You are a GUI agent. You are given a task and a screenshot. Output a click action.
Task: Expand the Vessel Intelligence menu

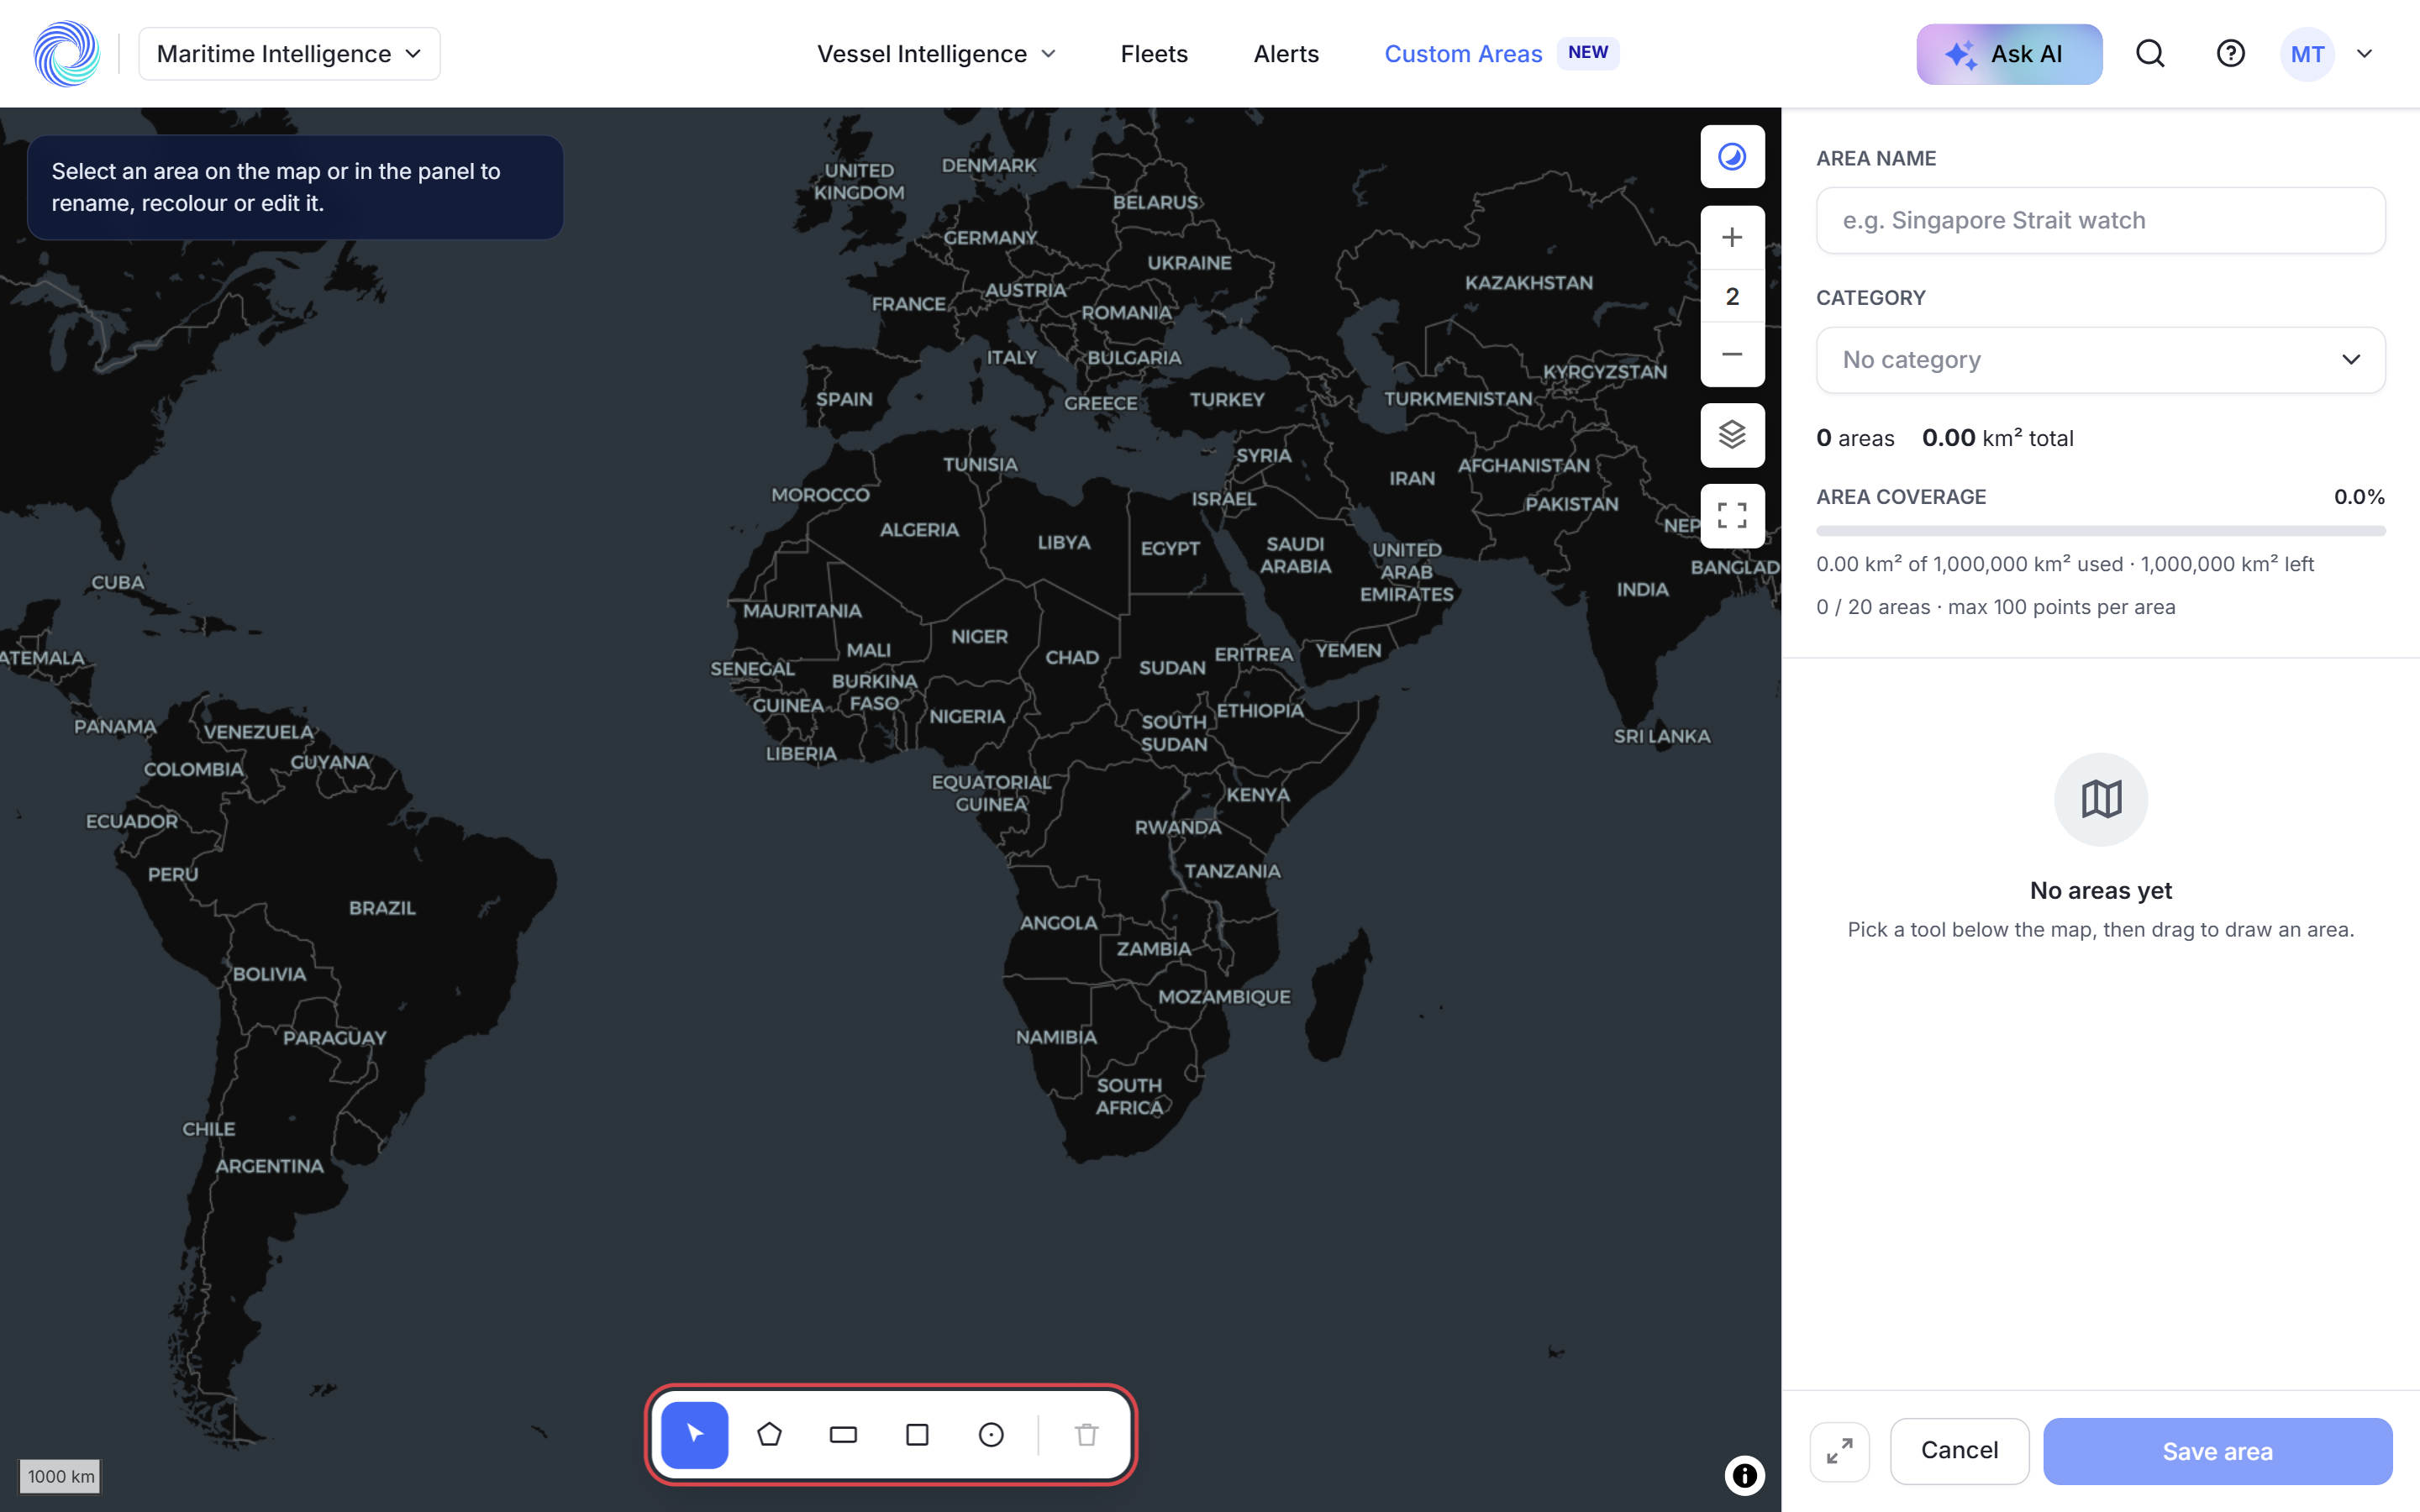coord(936,54)
